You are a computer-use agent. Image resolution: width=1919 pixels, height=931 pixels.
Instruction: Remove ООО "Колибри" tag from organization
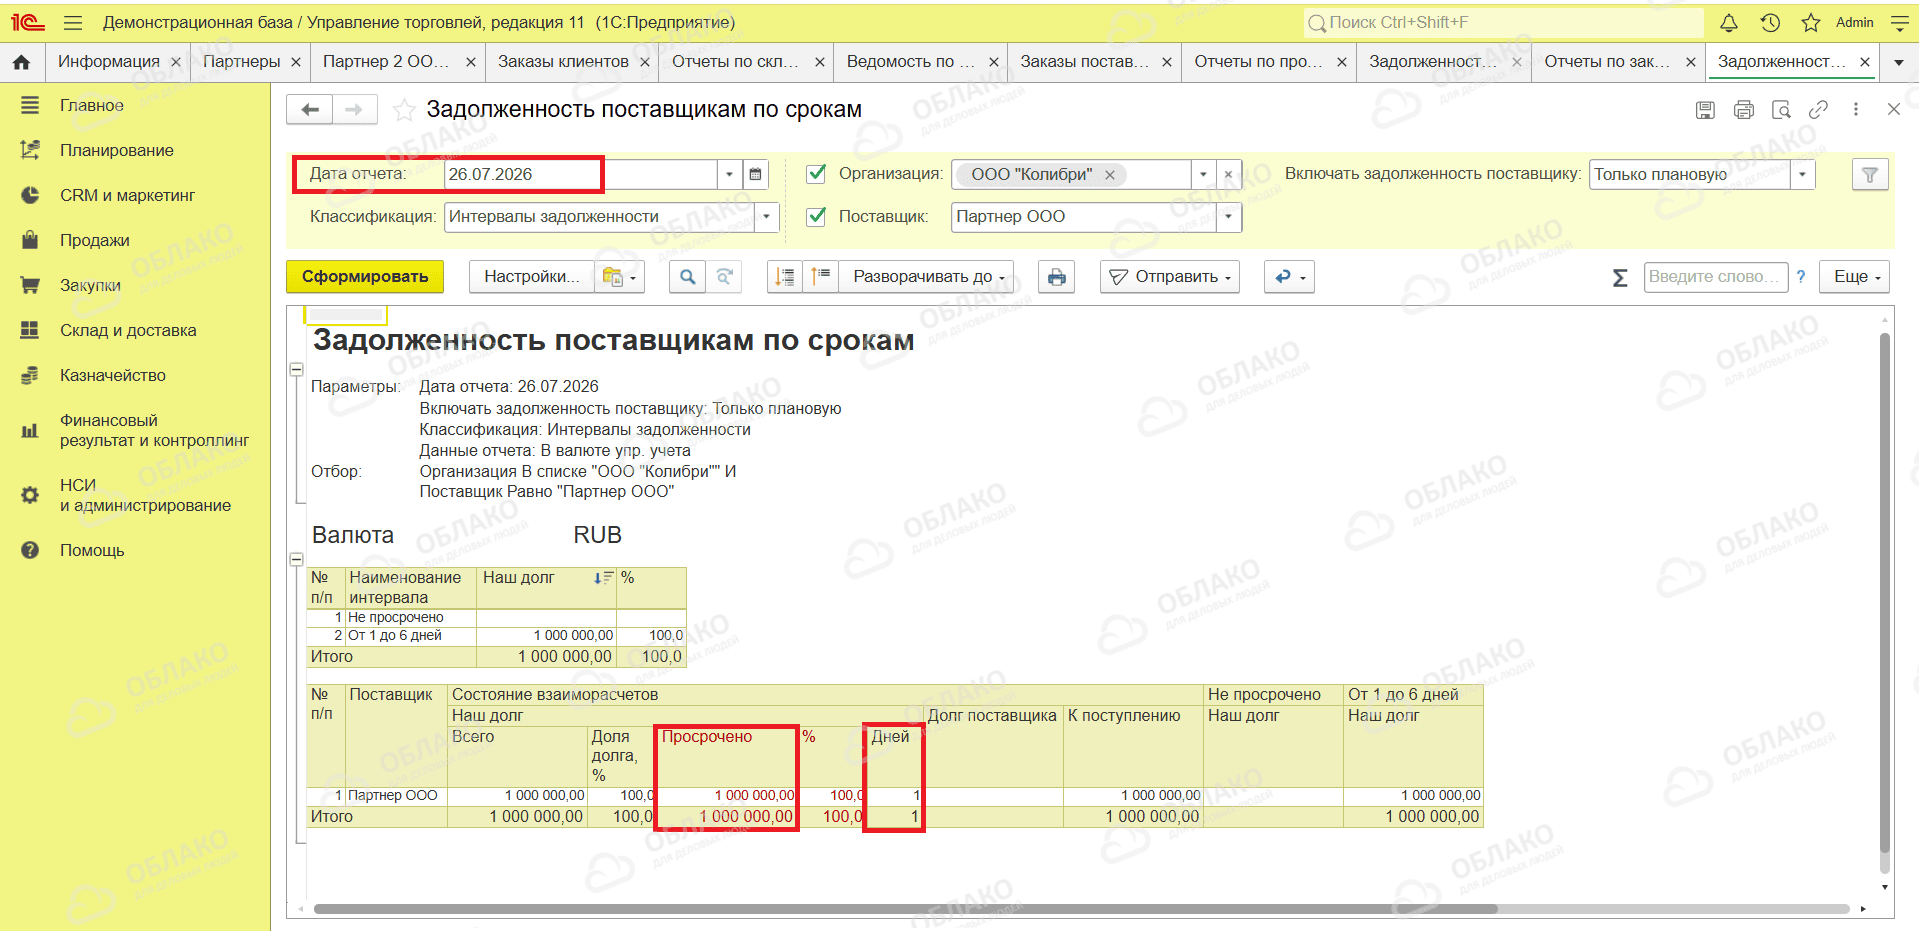pyautogui.click(x=1110, y=175)
